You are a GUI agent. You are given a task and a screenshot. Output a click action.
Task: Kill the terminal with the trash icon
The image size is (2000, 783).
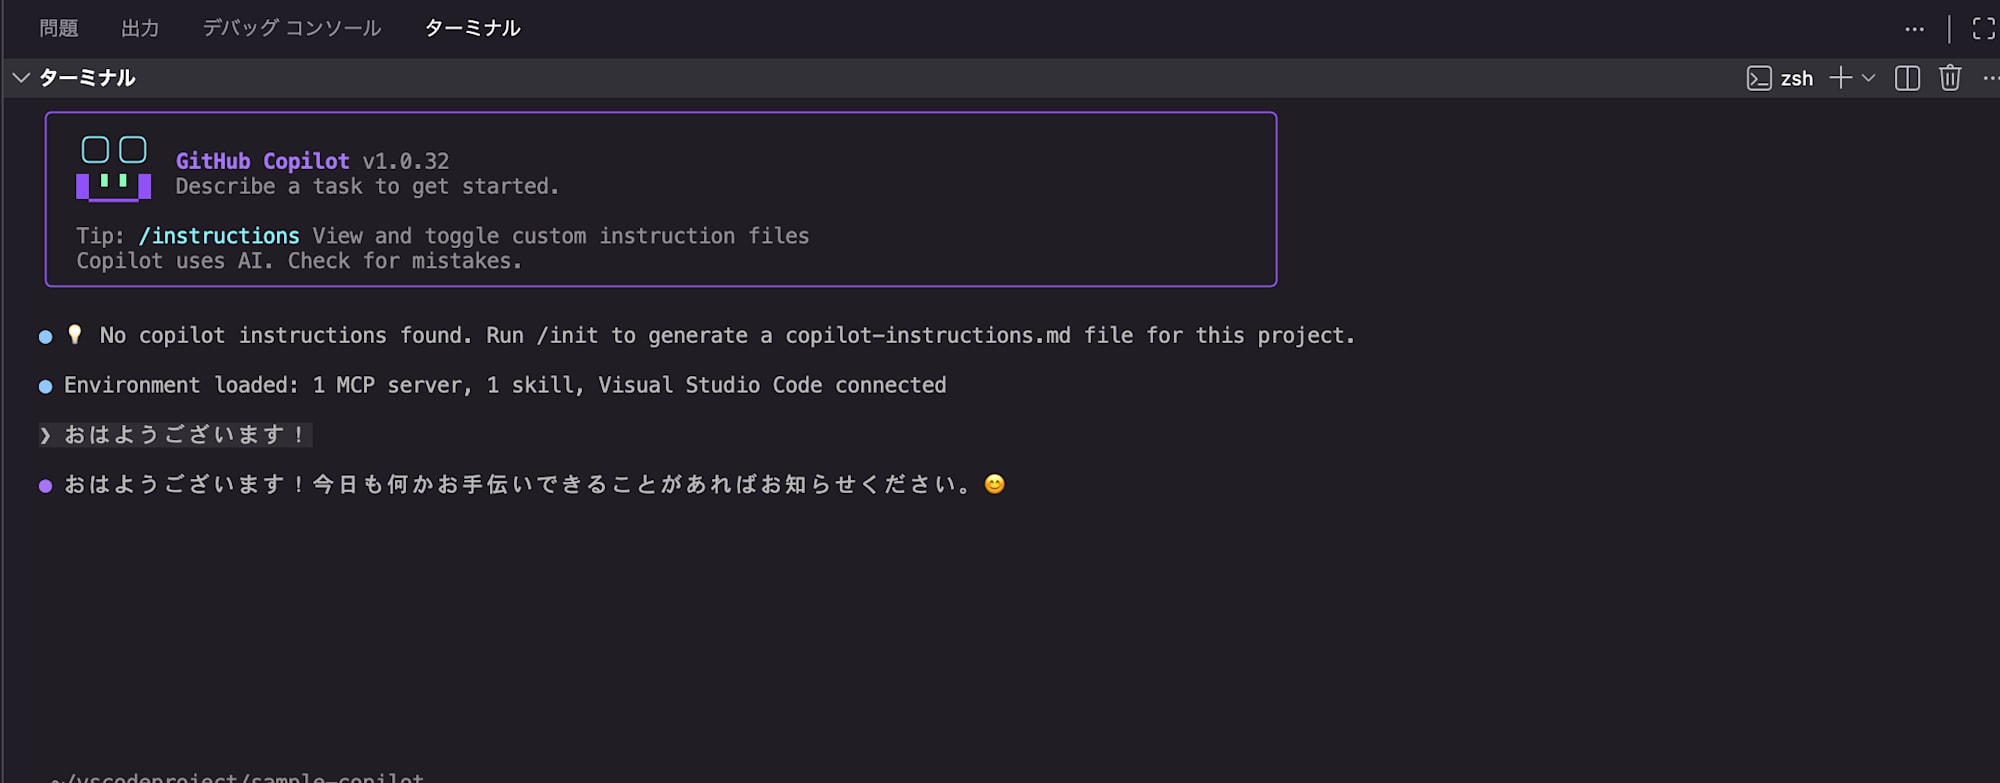coord(1949,78)
